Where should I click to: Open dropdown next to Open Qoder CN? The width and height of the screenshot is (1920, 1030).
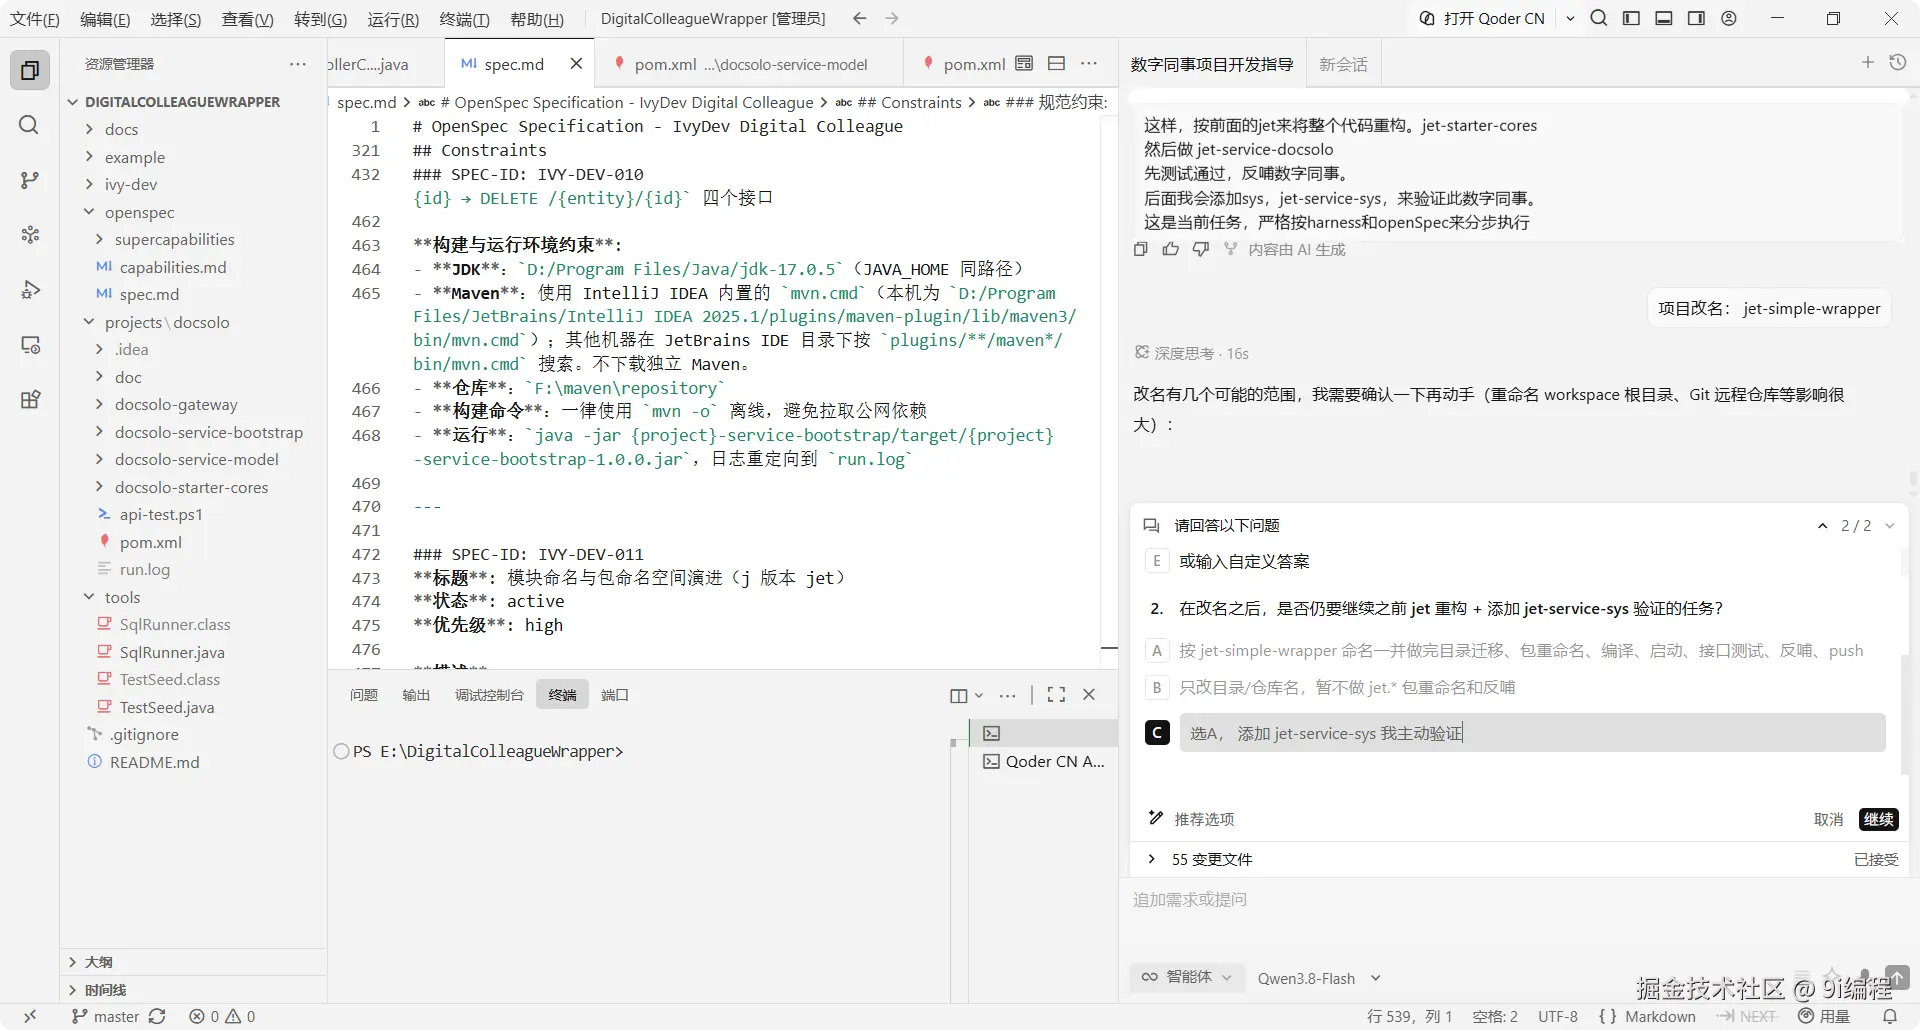pyautogui.click(x=1570, y=18)
